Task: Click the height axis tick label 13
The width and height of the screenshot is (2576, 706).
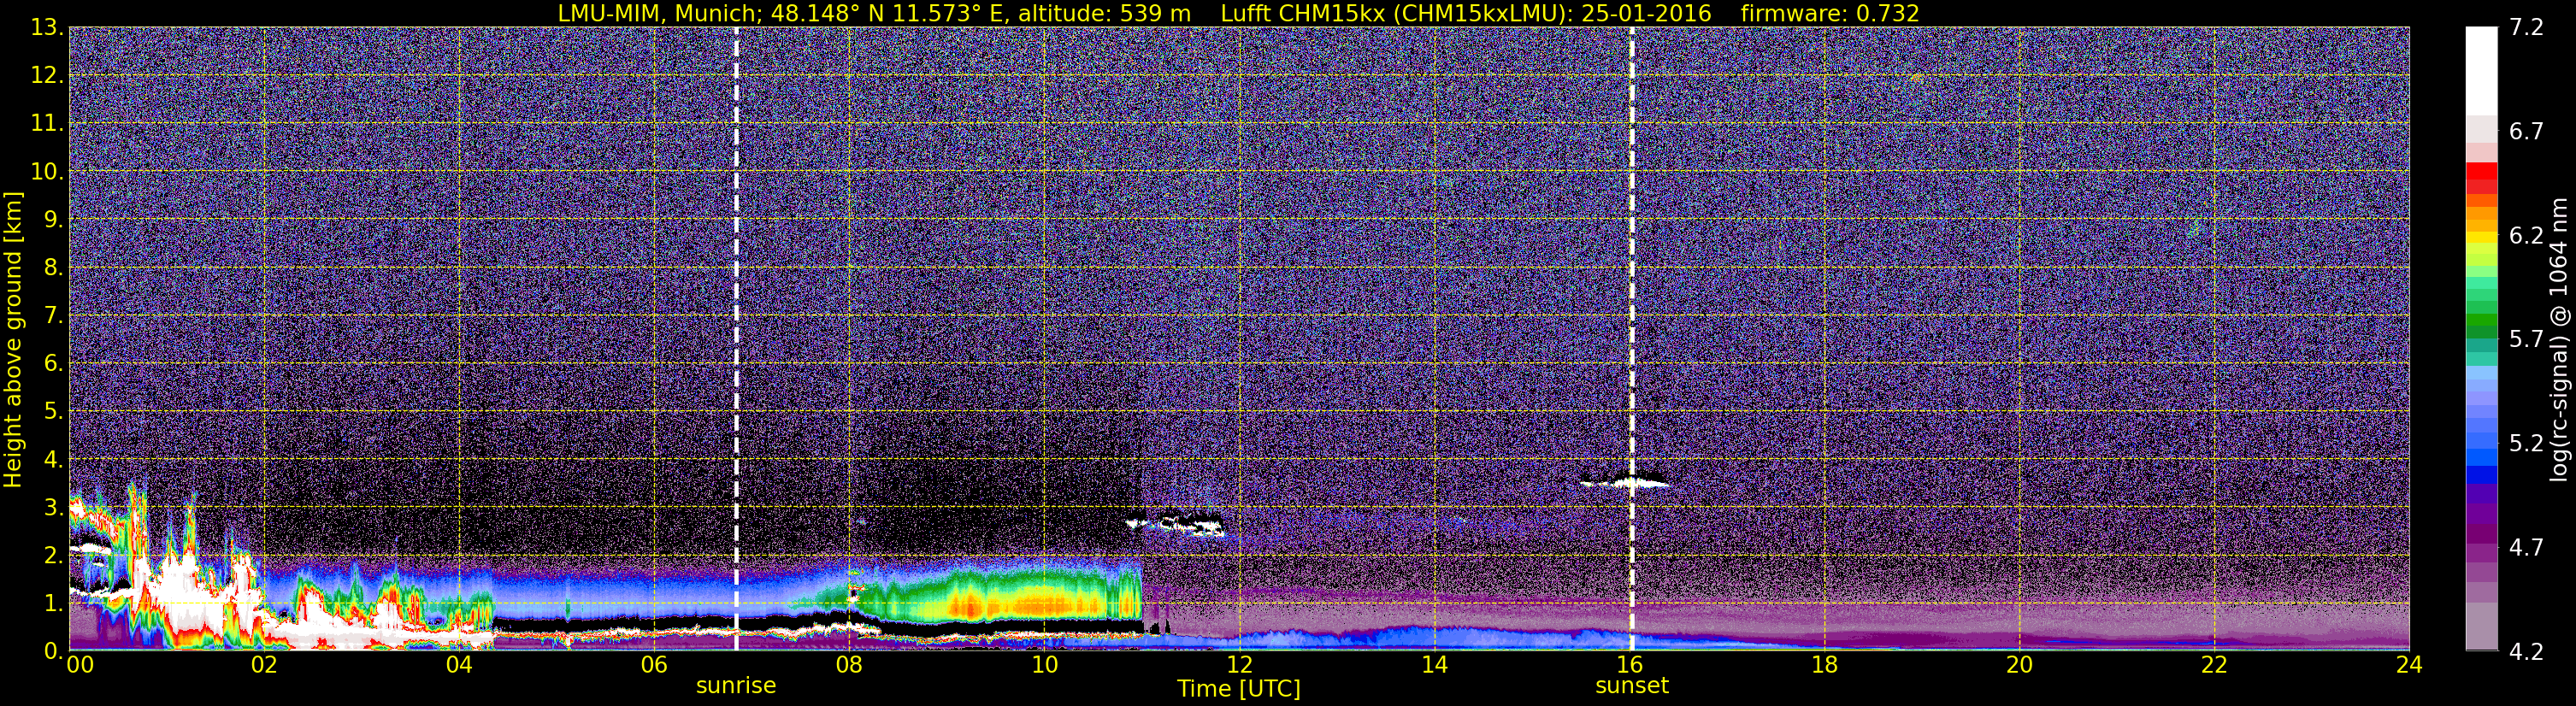Action: [46, 27]
